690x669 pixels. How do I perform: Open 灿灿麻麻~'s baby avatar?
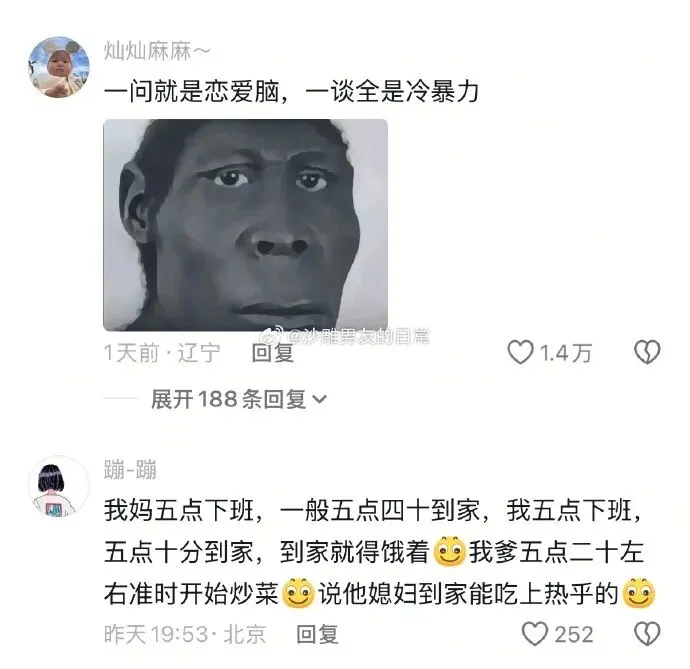(59, 67)
